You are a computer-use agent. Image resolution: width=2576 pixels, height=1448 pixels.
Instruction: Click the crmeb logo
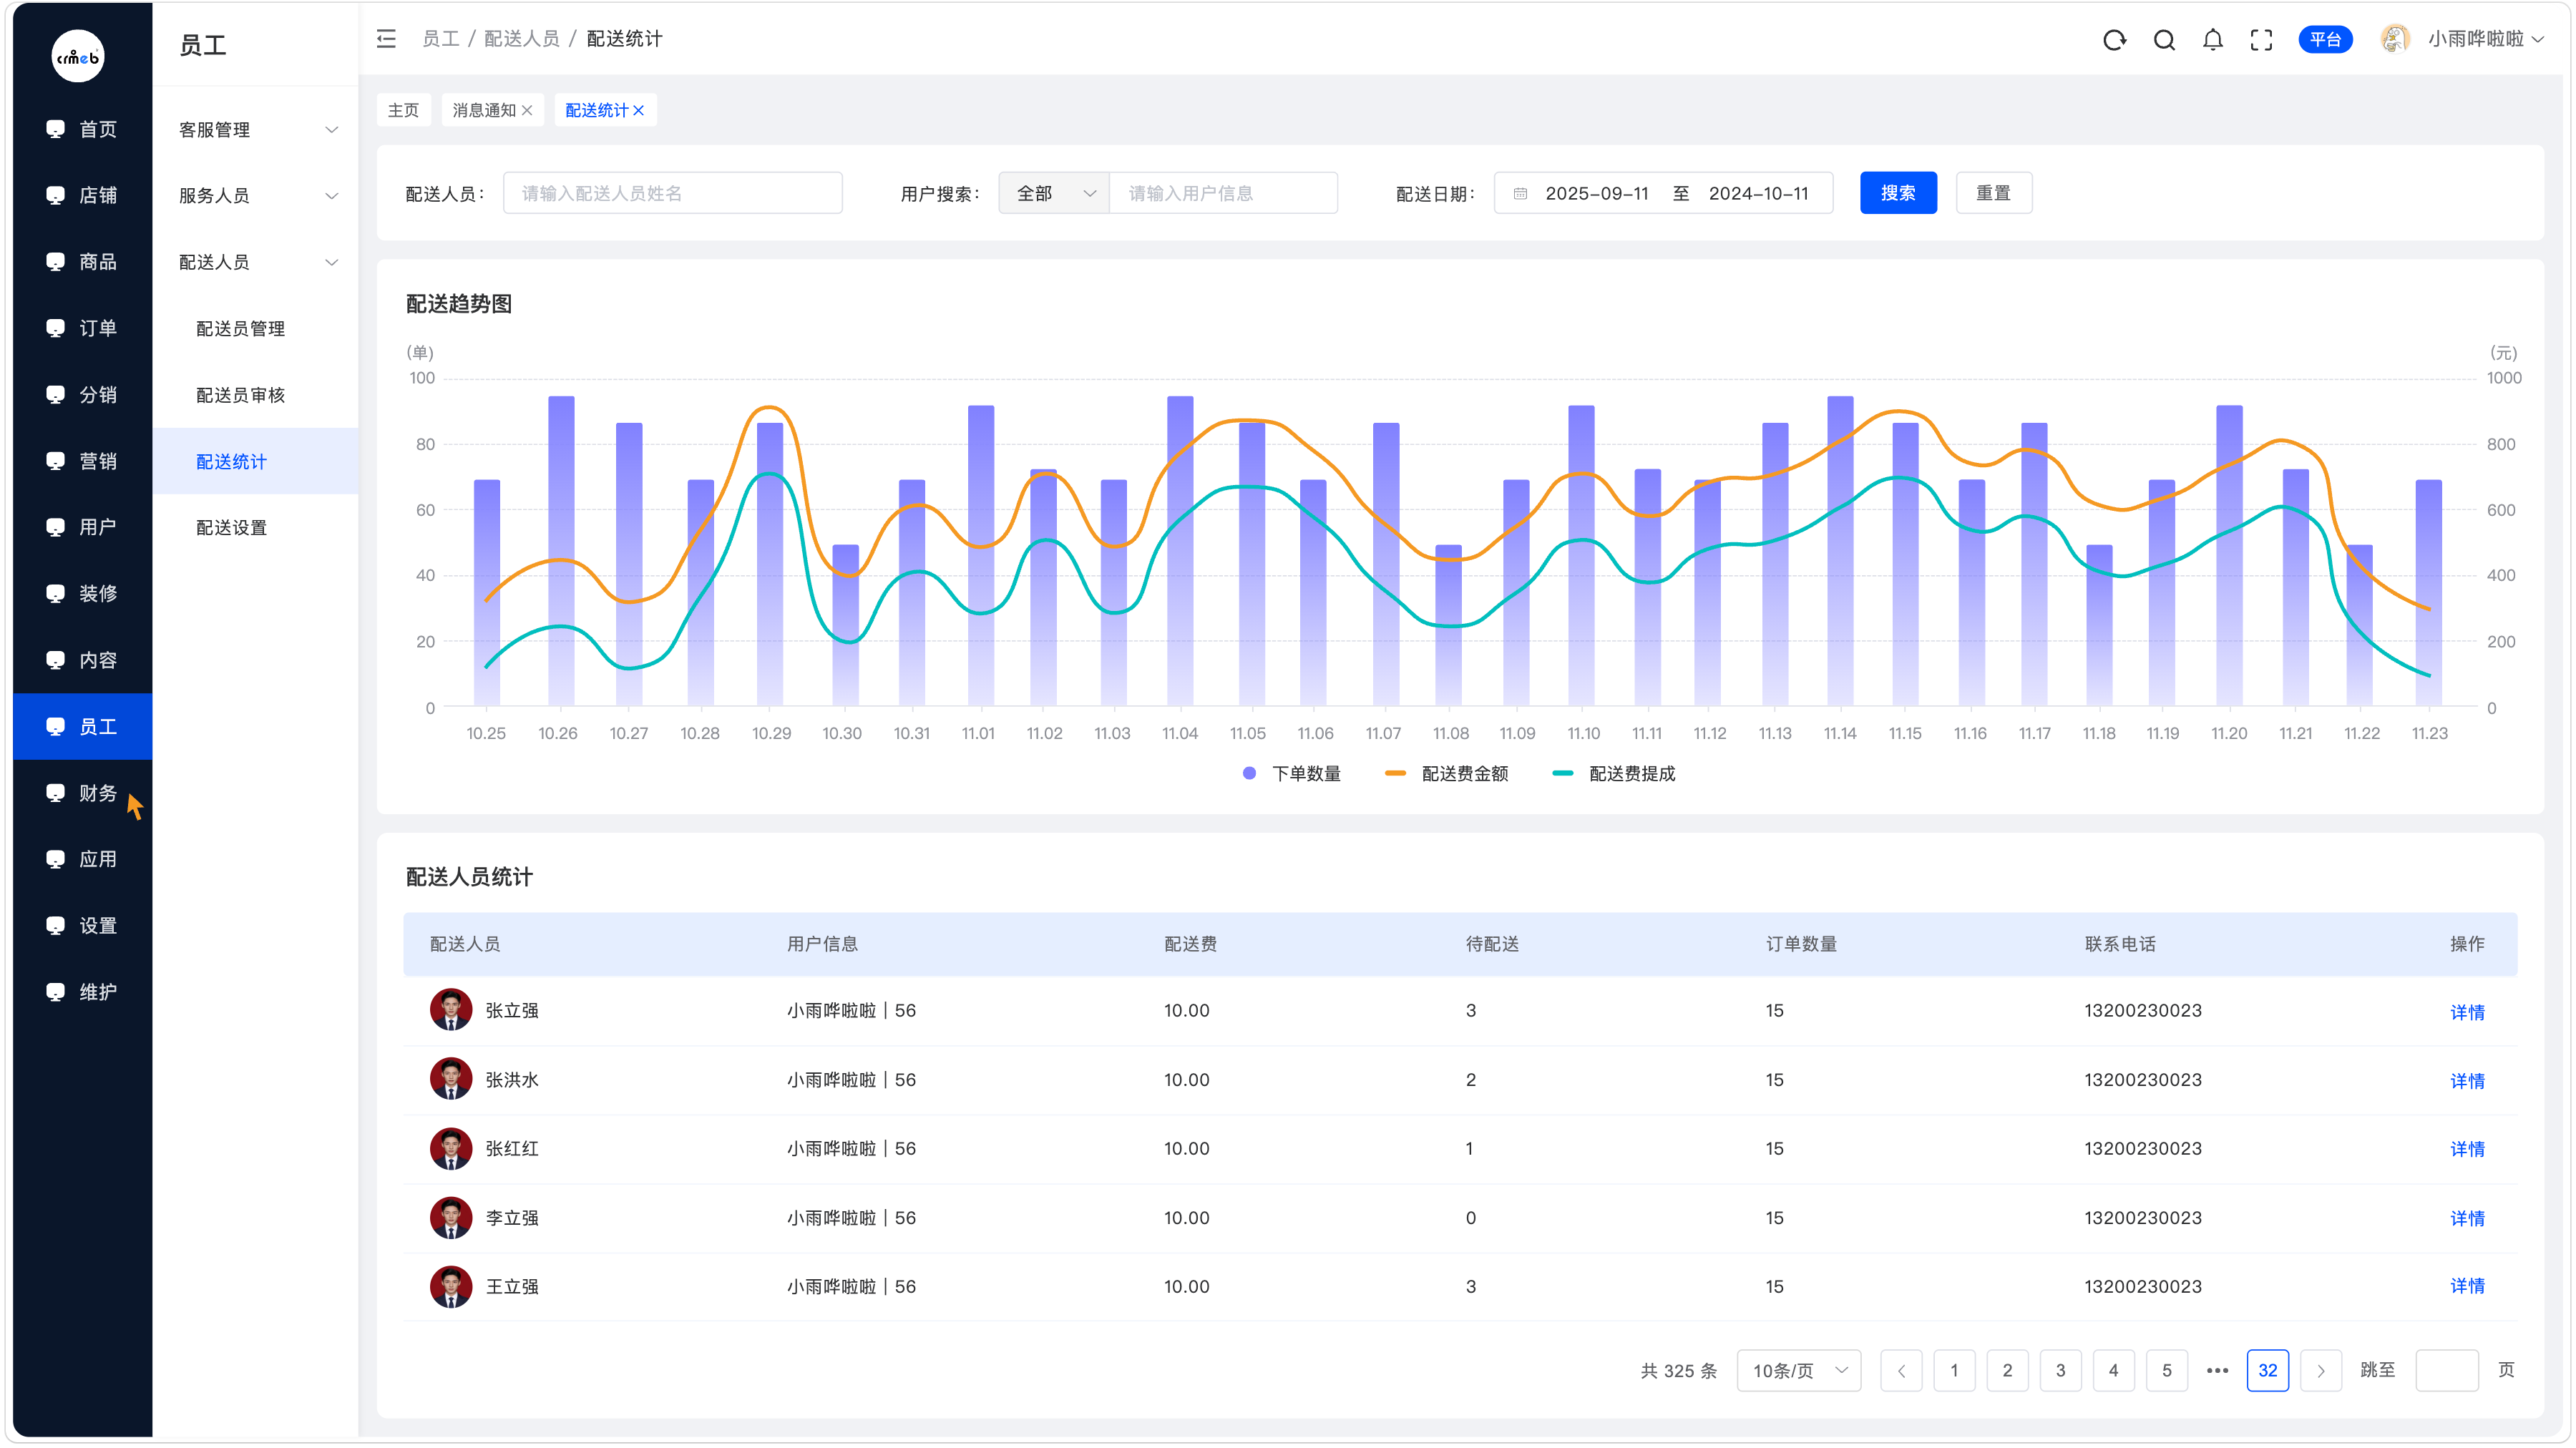coord(78,56)
